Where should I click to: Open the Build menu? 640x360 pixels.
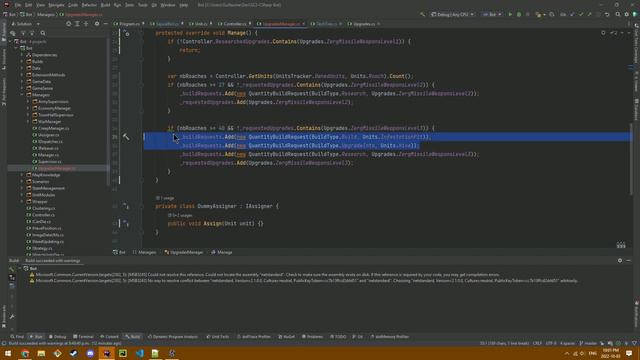click(105, 5)
